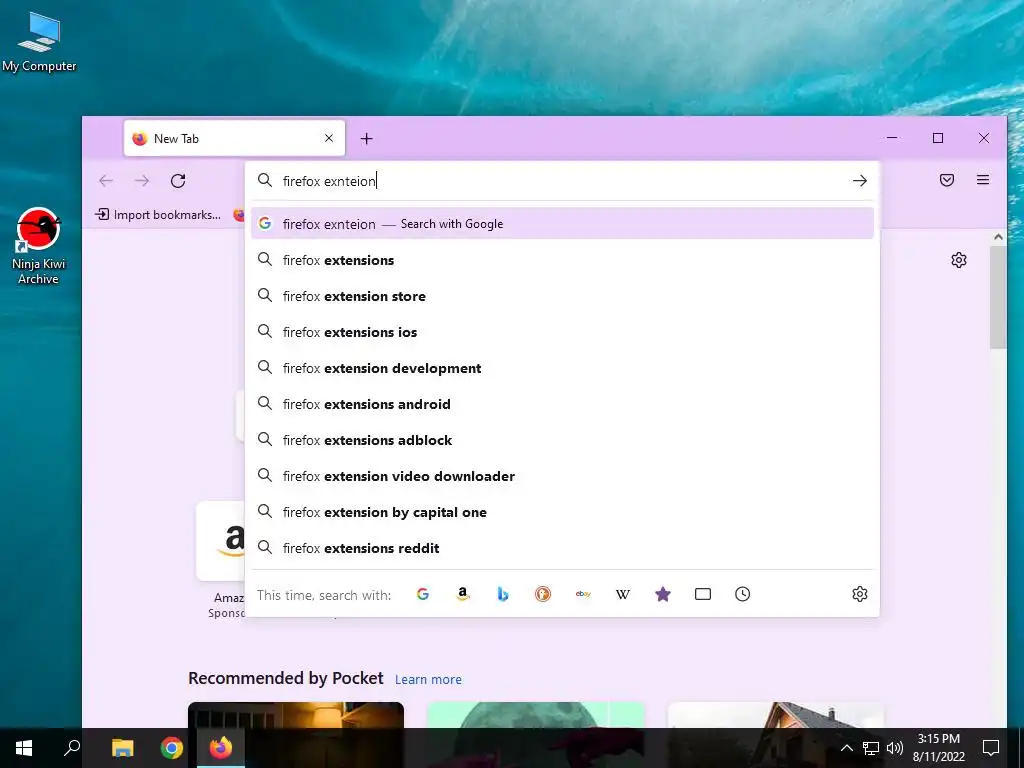Viewport: 1024px width, 768px height.
Task: Select Firefox in the taskbar
Action: [221, 748]
